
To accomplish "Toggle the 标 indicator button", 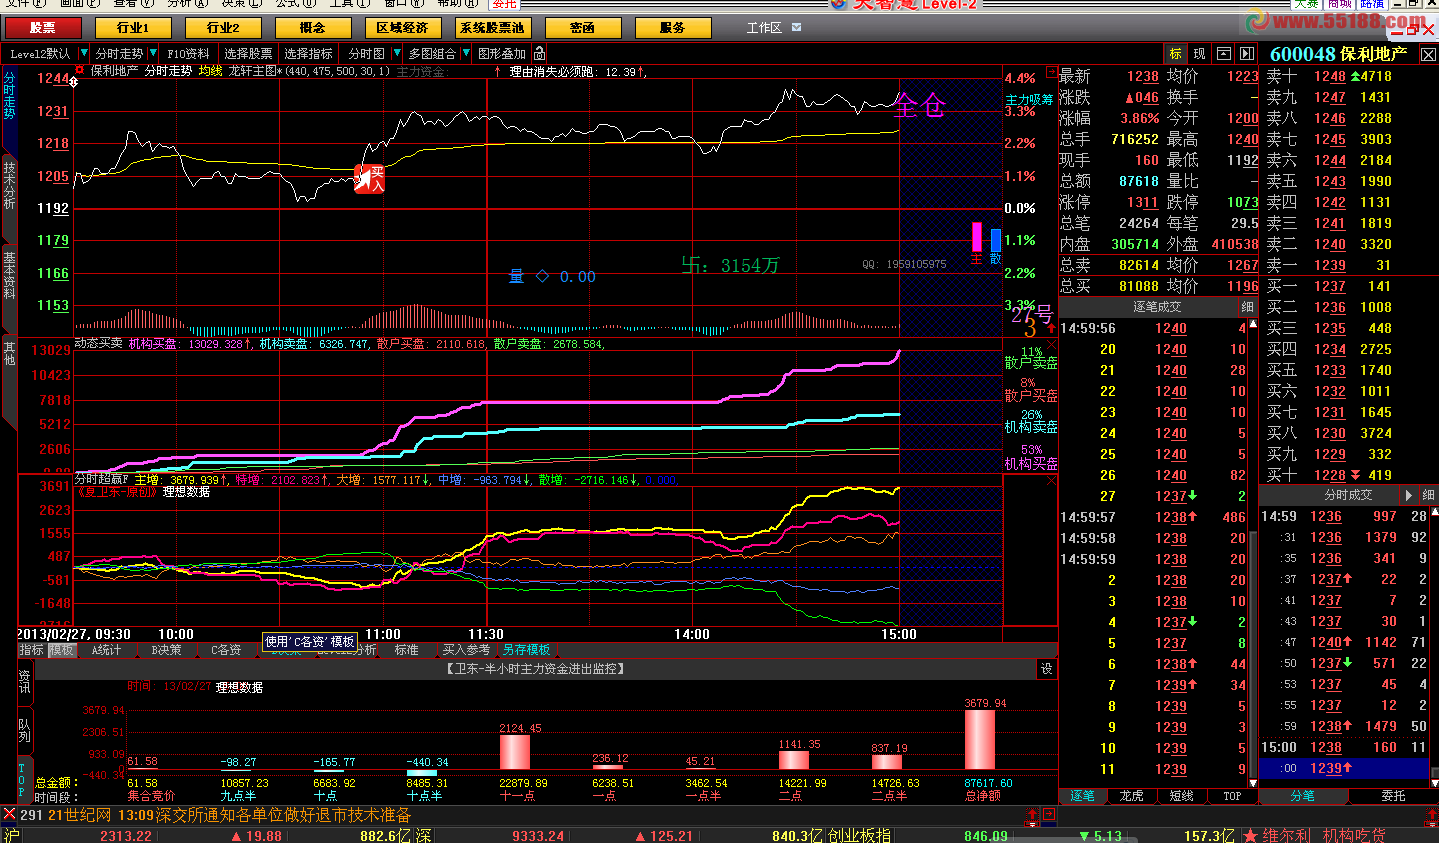I will (1175, 53).
